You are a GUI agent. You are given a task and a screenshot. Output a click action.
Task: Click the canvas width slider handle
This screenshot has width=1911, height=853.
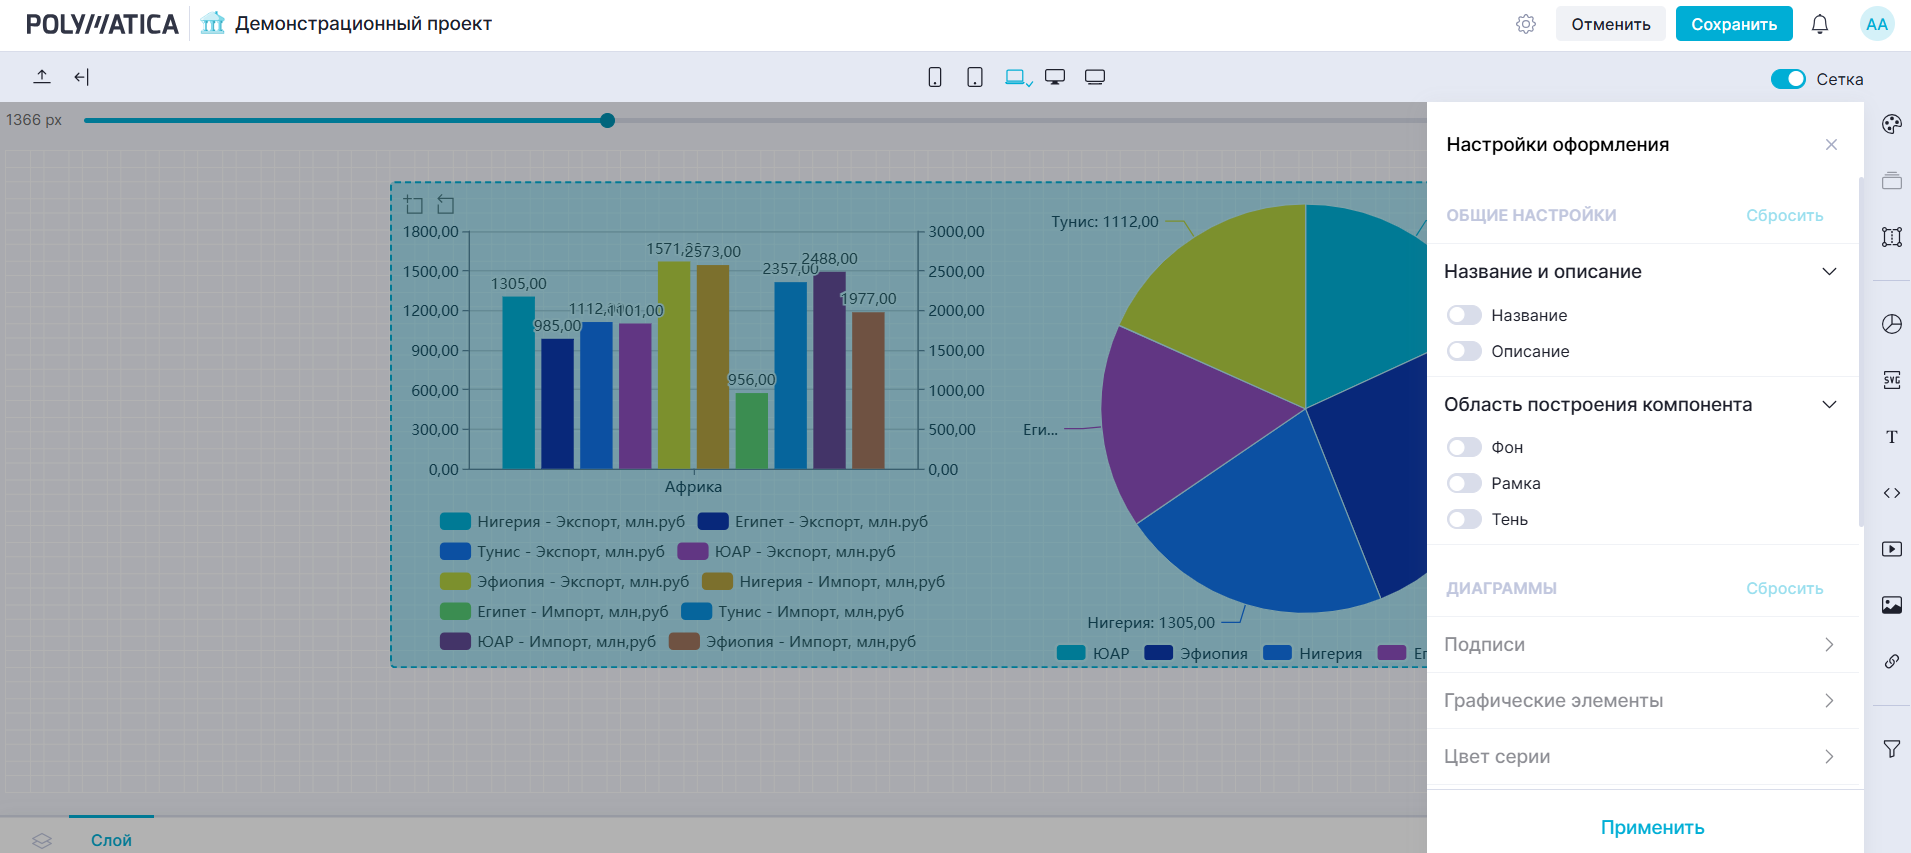tap(607, 121)
